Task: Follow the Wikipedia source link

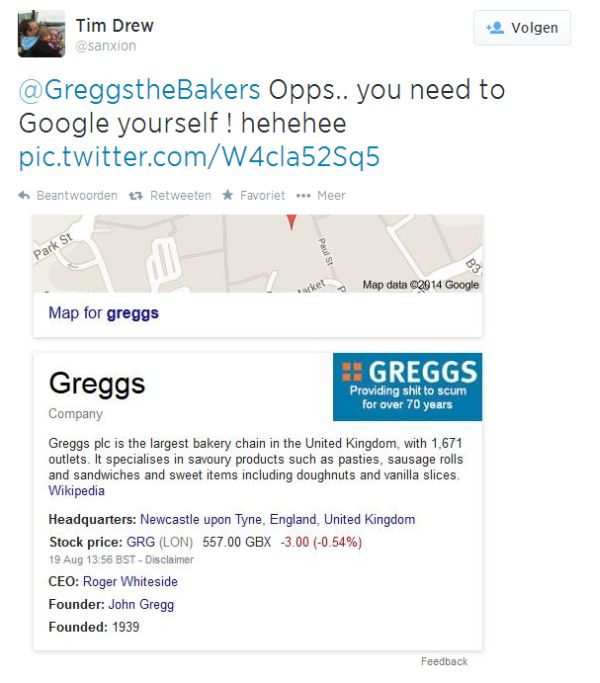Action: coord(76,490)
